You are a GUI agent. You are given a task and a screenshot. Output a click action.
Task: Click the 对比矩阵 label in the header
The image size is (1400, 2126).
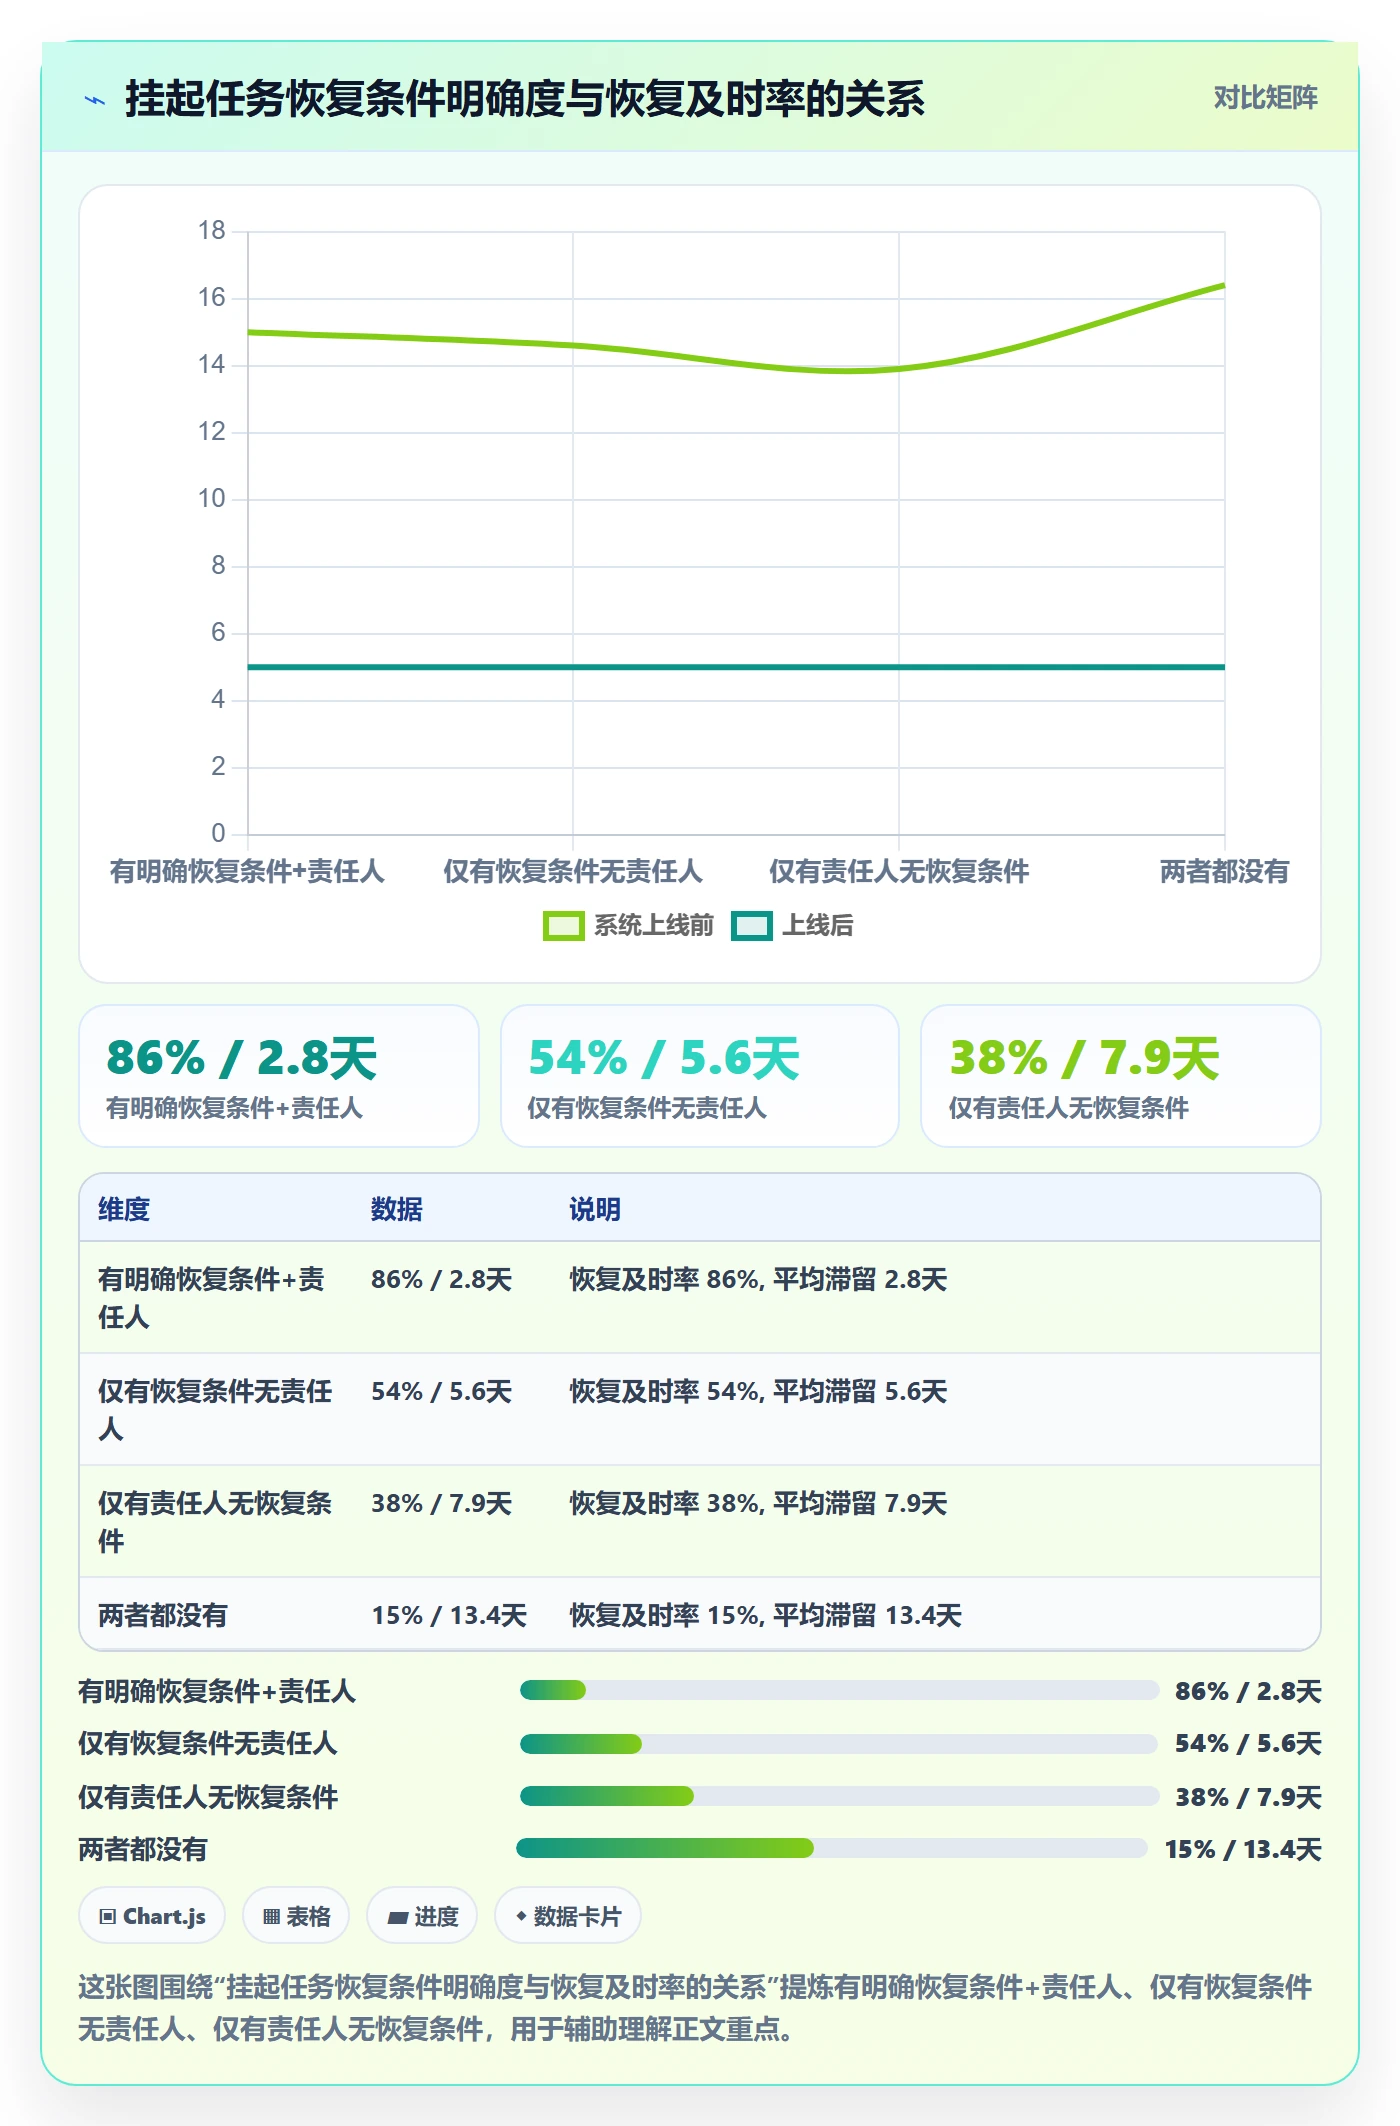click(1265, 97)
